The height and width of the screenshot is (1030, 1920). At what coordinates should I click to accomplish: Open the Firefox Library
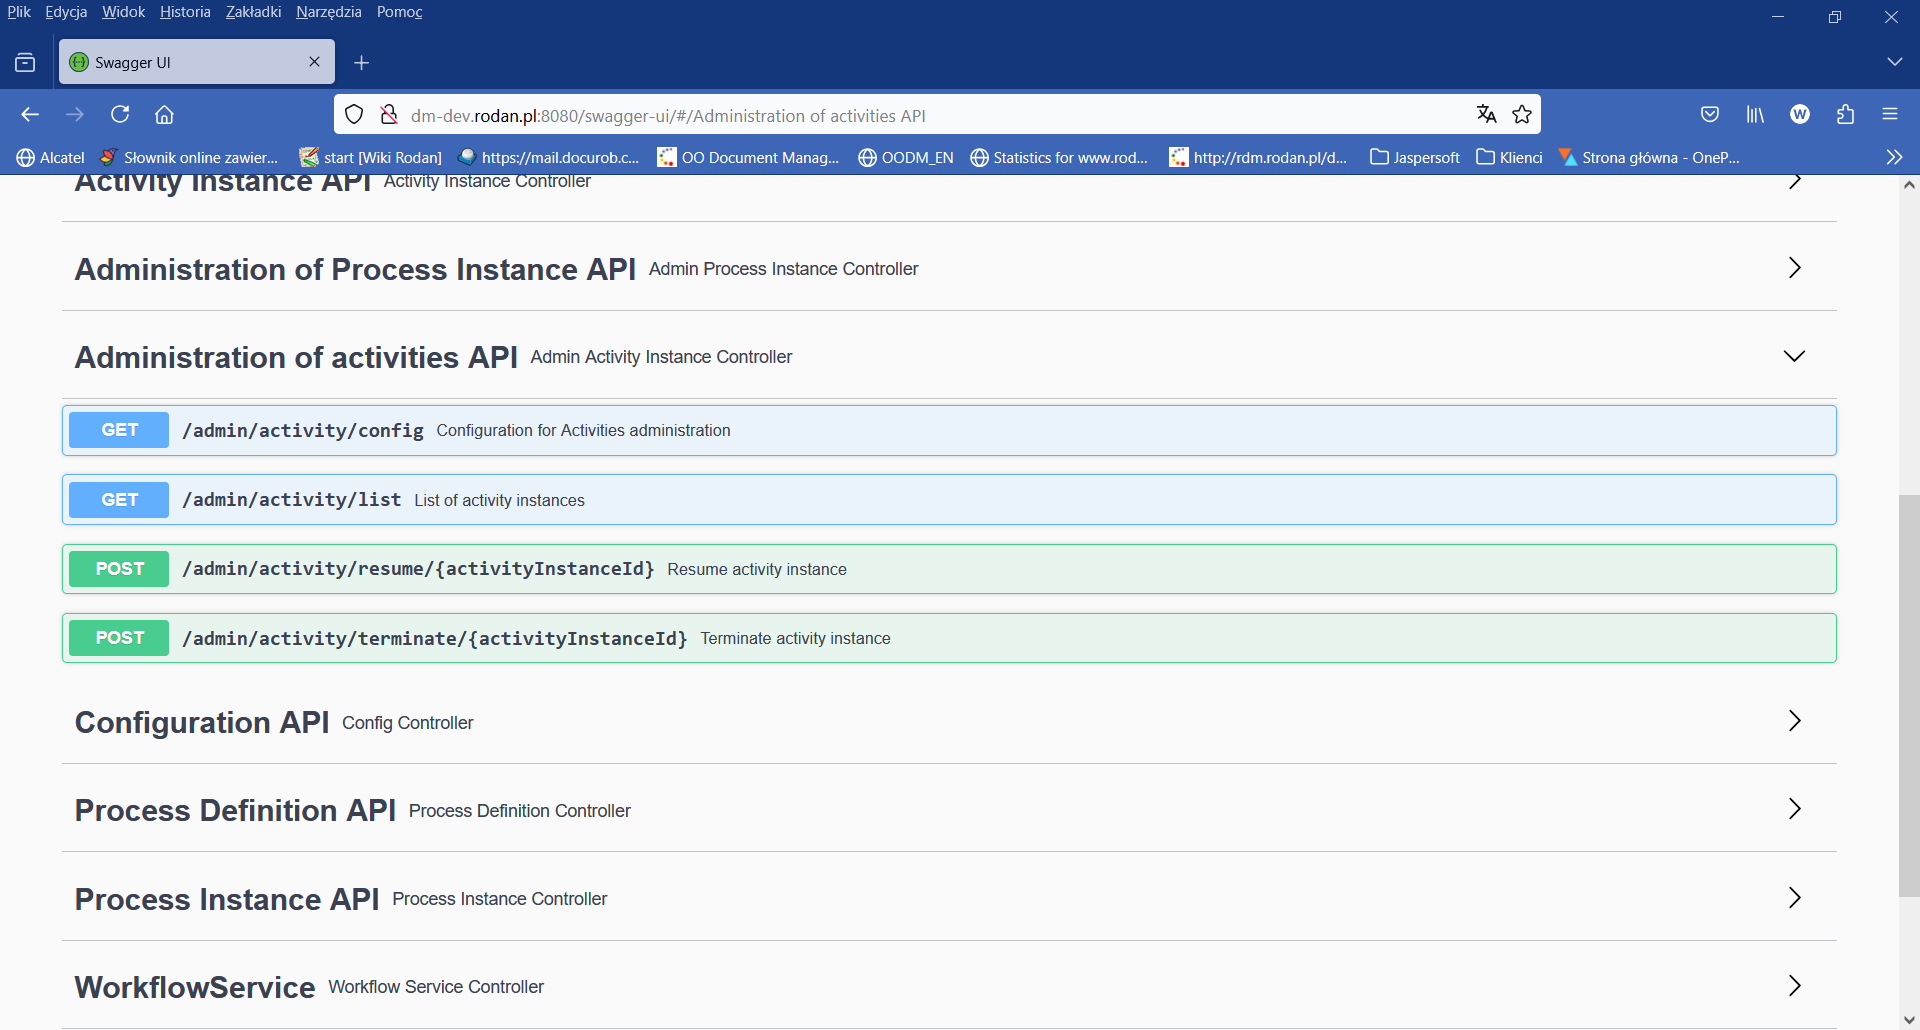(1755, 114)
